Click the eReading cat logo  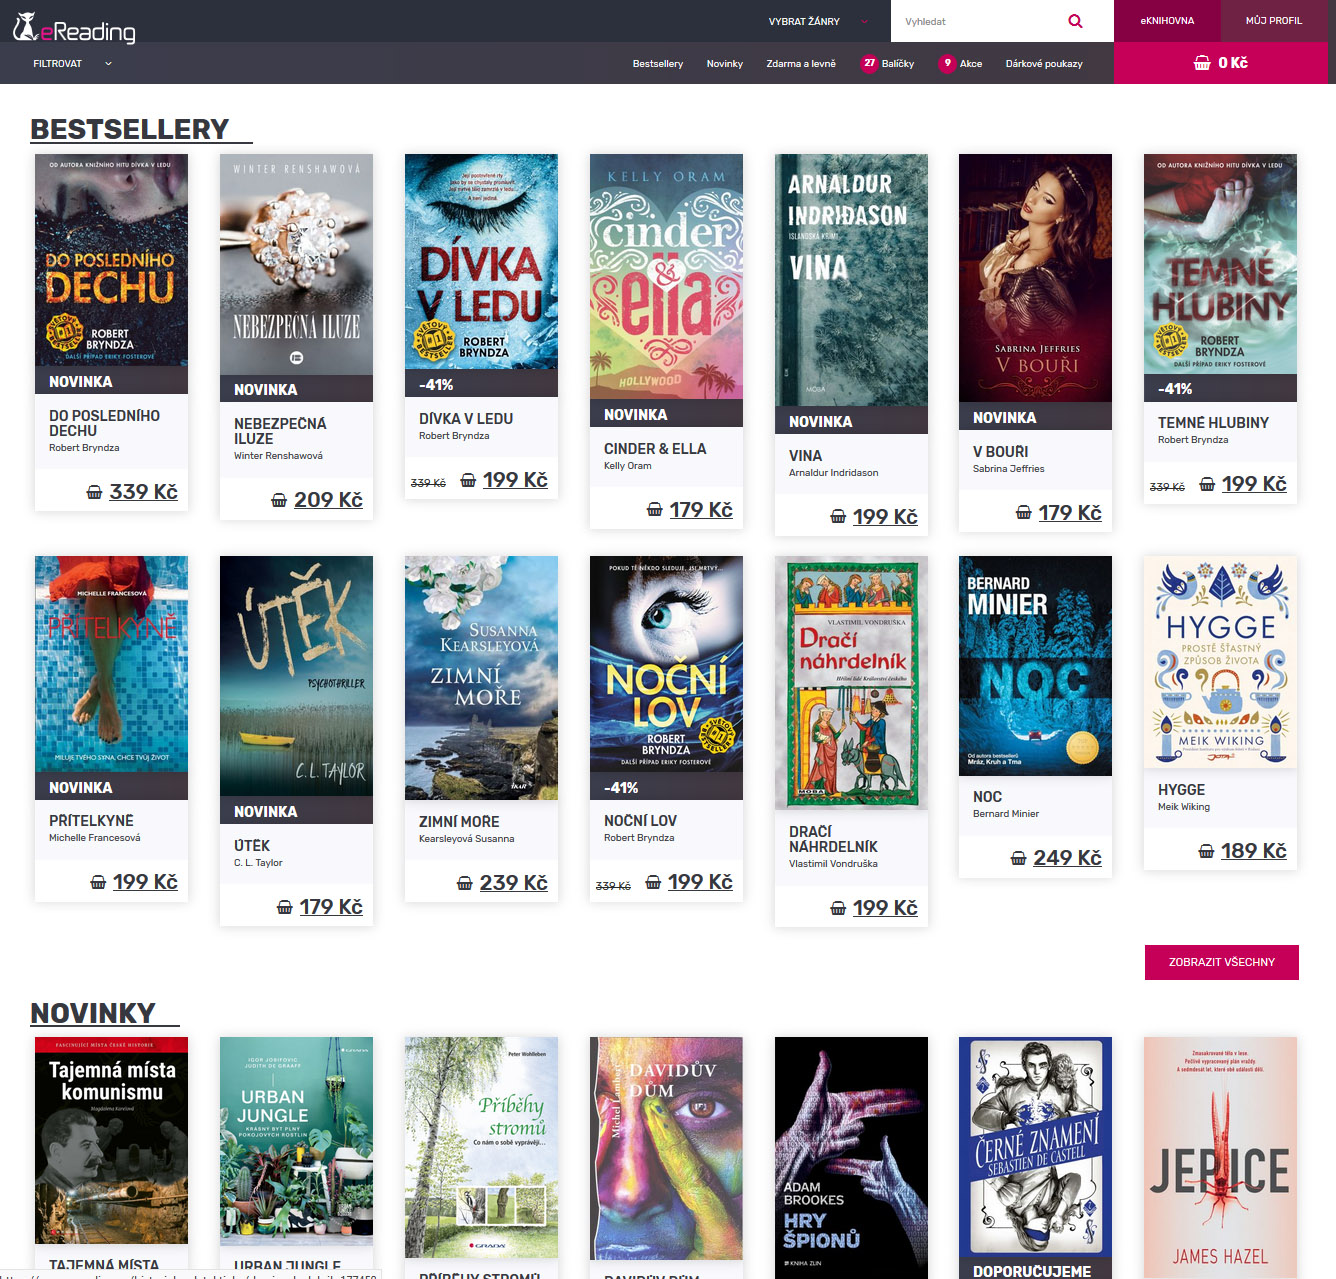click(x=26, y=27)
